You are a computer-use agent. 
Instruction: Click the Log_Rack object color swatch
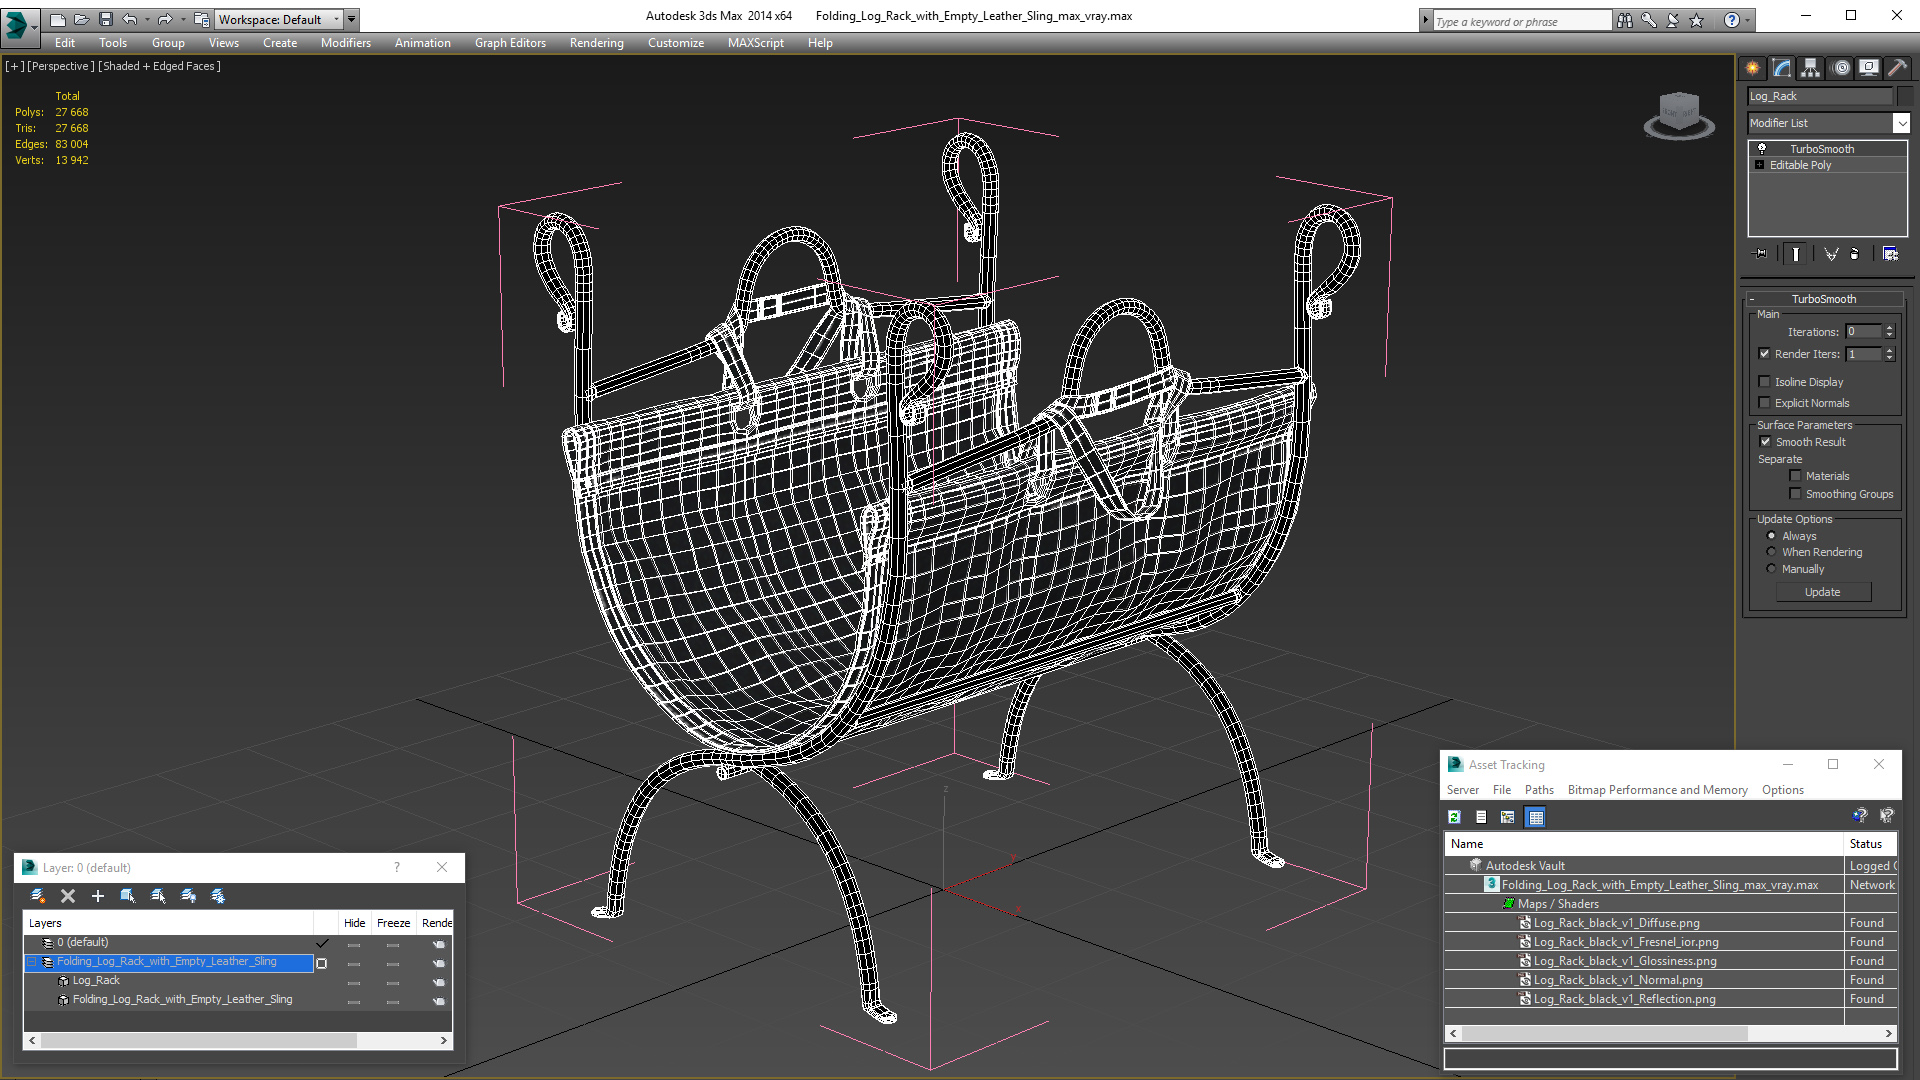[x=1904, y=96]
